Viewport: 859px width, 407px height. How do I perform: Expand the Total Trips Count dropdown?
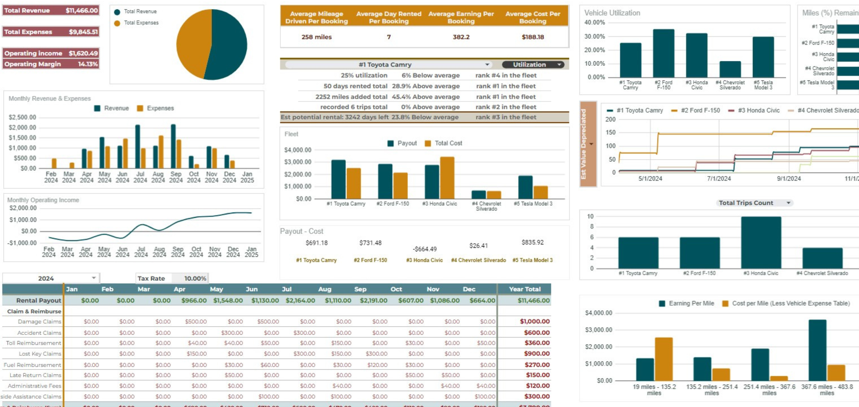(787, 203)
